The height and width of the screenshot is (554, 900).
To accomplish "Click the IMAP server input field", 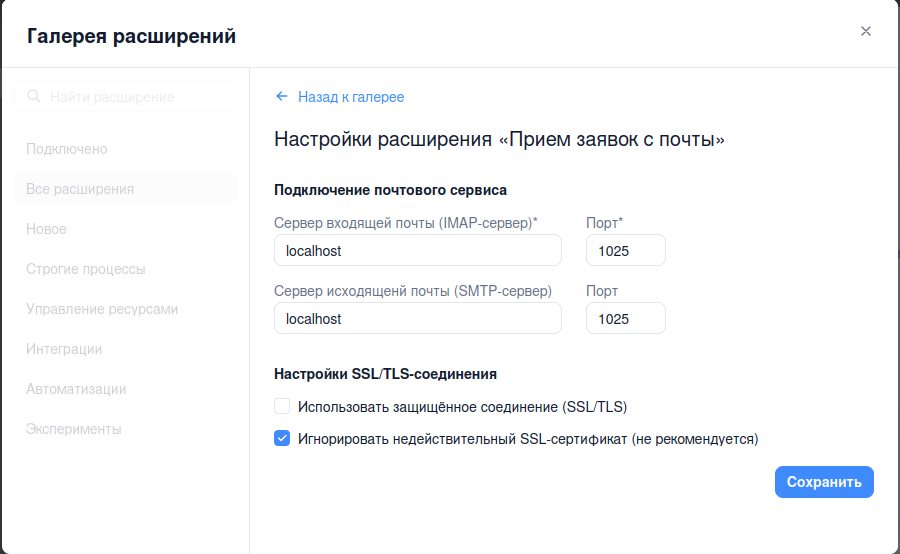I will pos(417,251).
